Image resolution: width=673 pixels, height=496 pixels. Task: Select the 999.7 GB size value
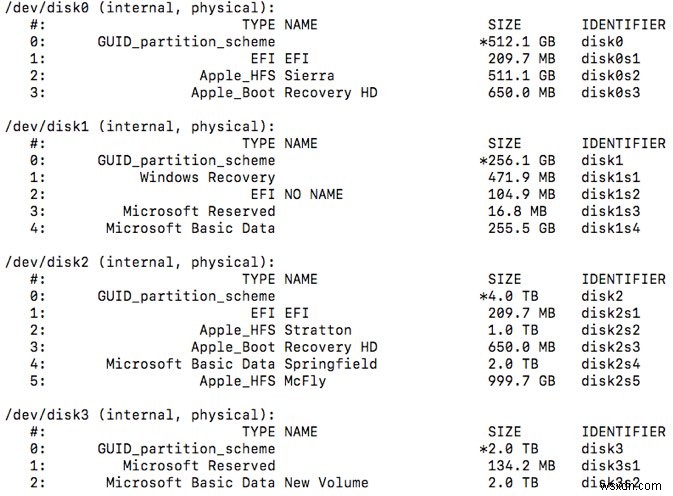[521, 380]
